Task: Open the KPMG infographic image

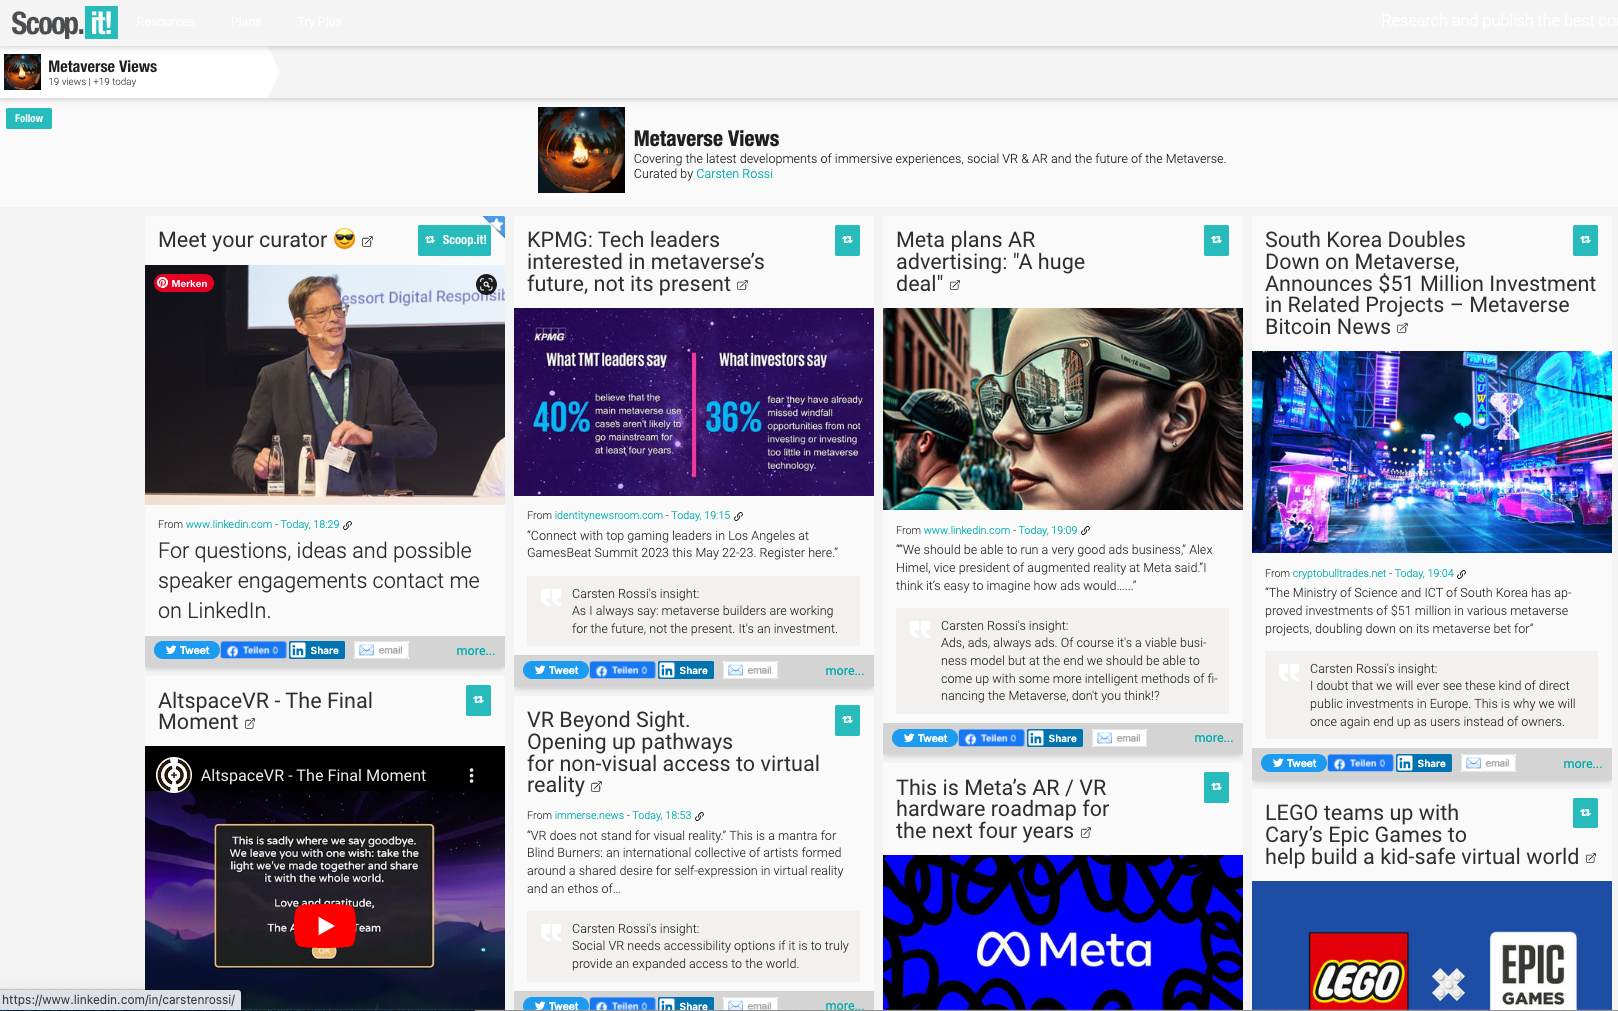Action: click(694, 402)
